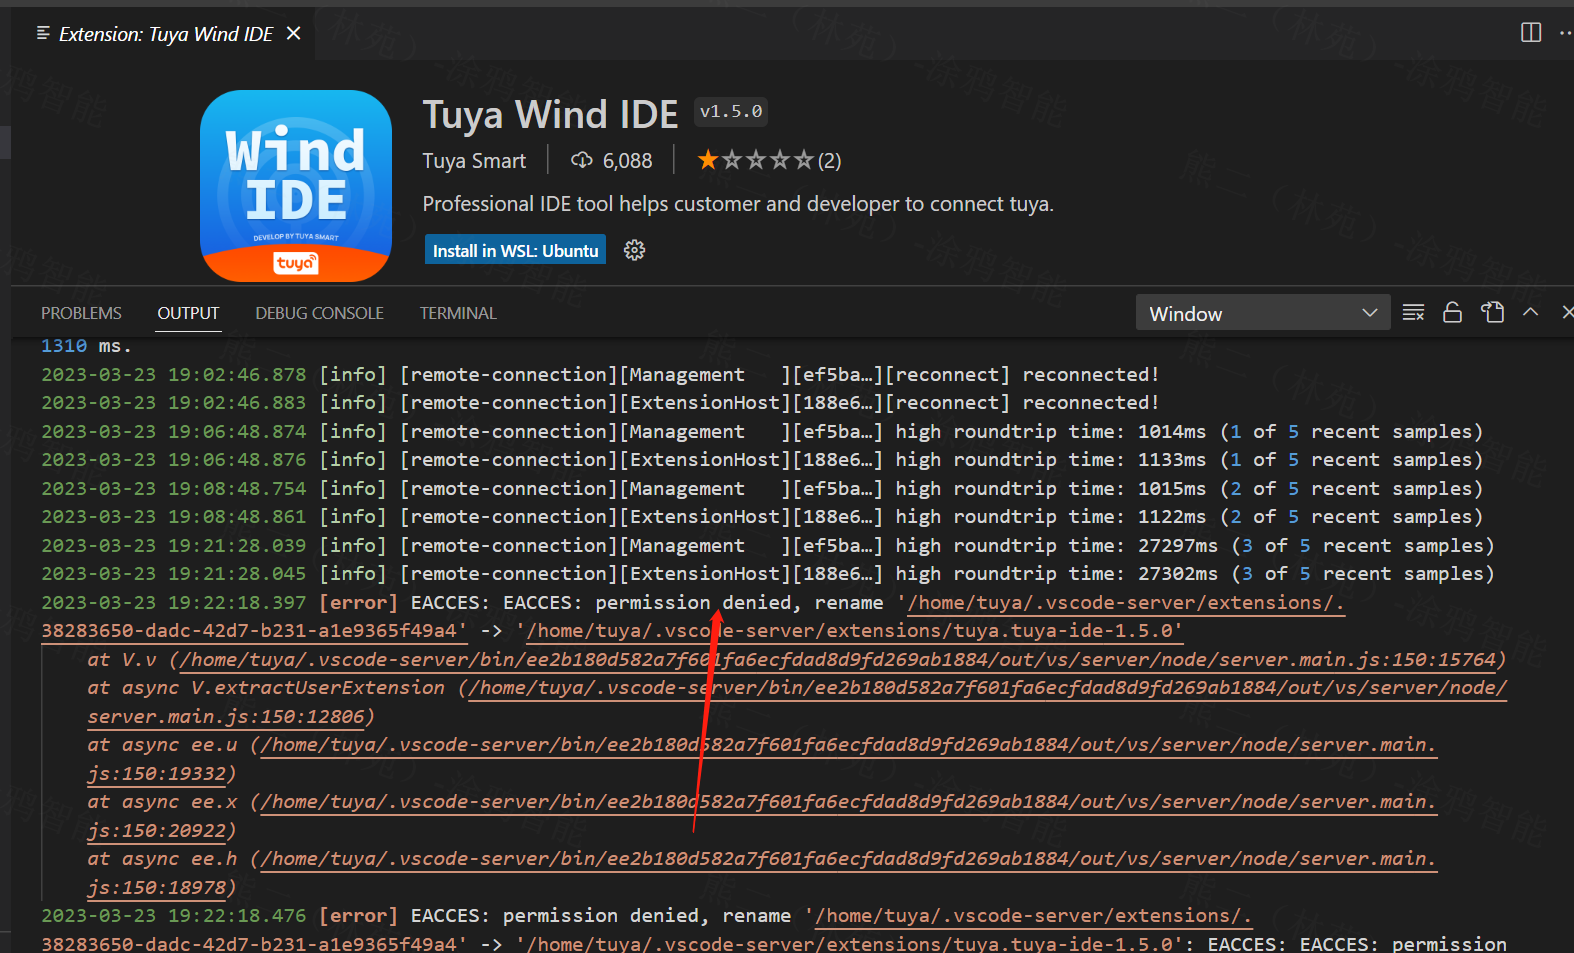Open the log output file icon
Image resolution: width=1574 pixels, height=953 pixels.
[1492, 313]
